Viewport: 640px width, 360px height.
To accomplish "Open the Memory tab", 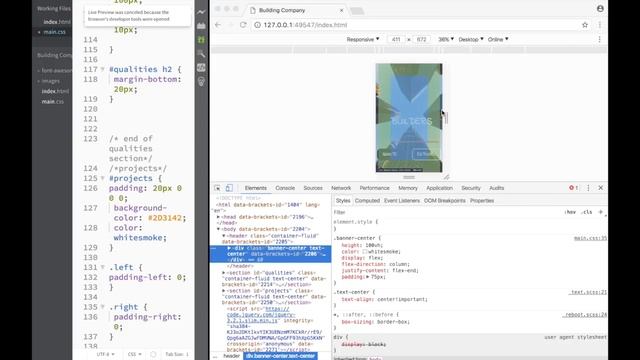I will tap(408, 188).
